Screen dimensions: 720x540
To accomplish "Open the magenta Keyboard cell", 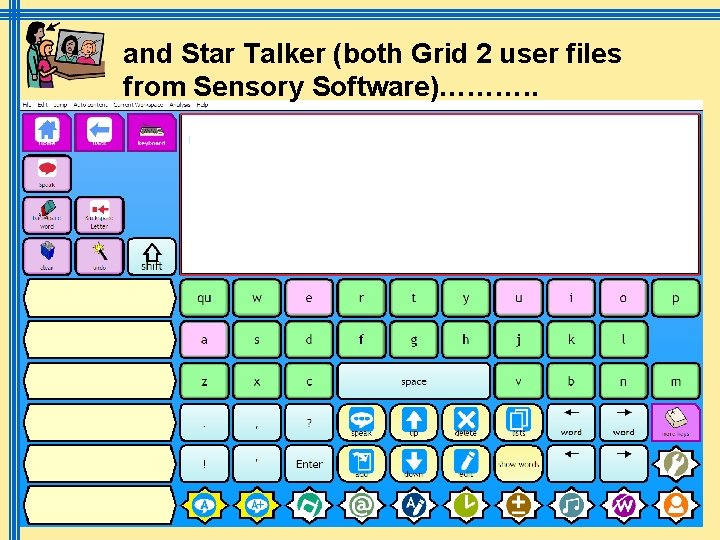I will [152, 132].
